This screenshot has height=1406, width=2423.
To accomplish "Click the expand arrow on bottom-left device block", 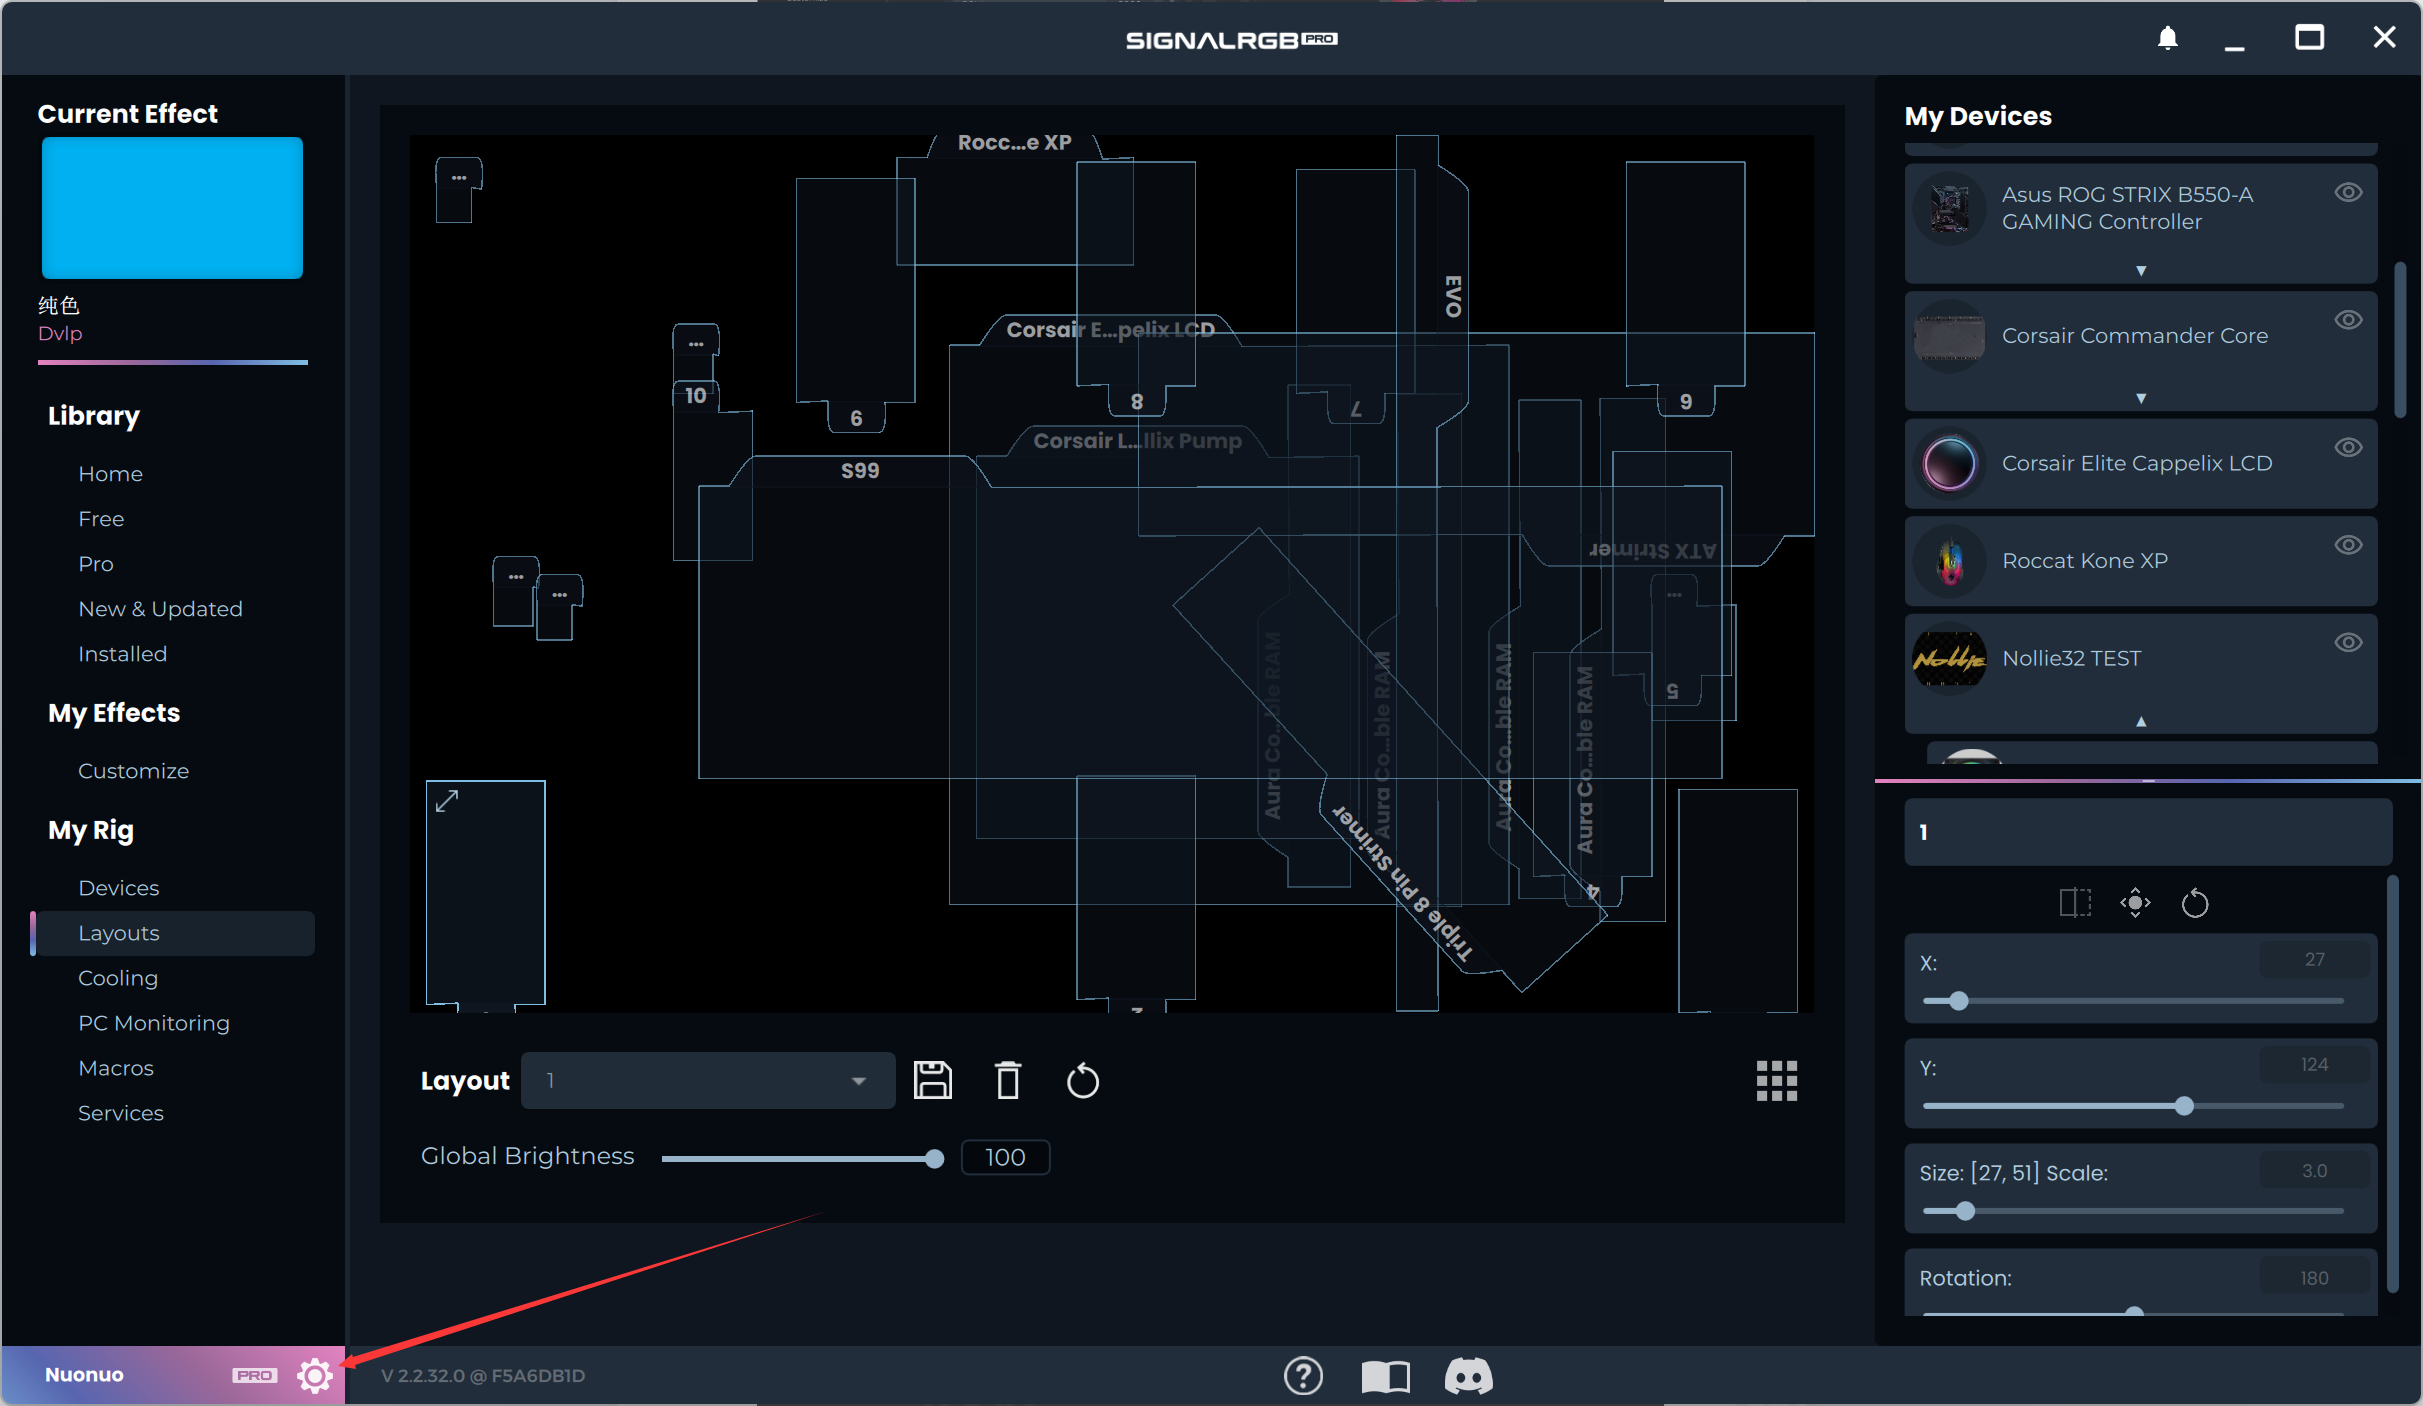I will 447,801.
